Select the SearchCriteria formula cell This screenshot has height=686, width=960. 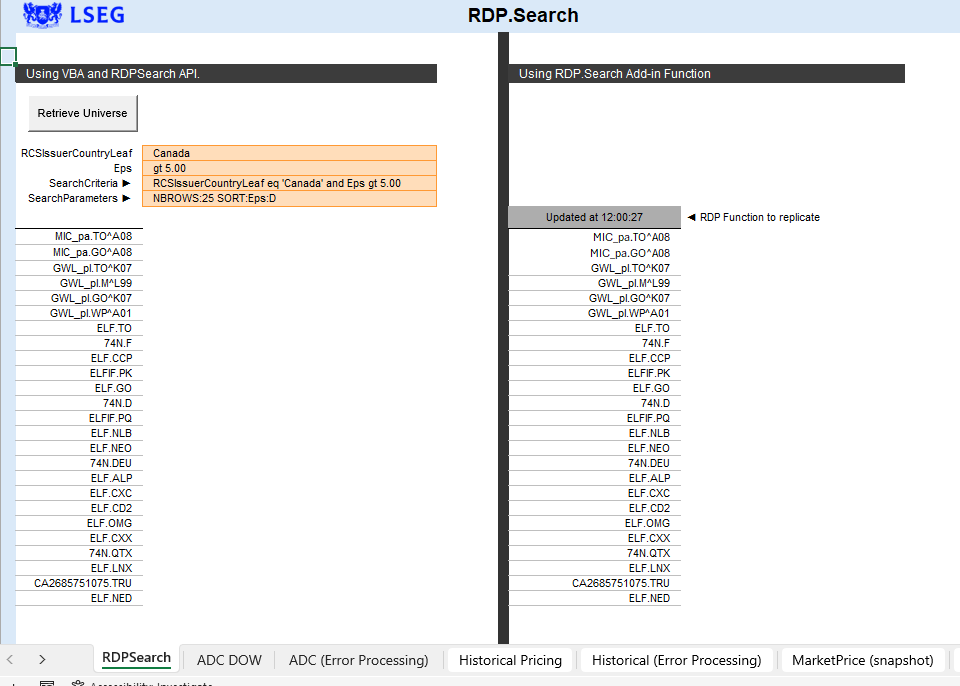289,183
